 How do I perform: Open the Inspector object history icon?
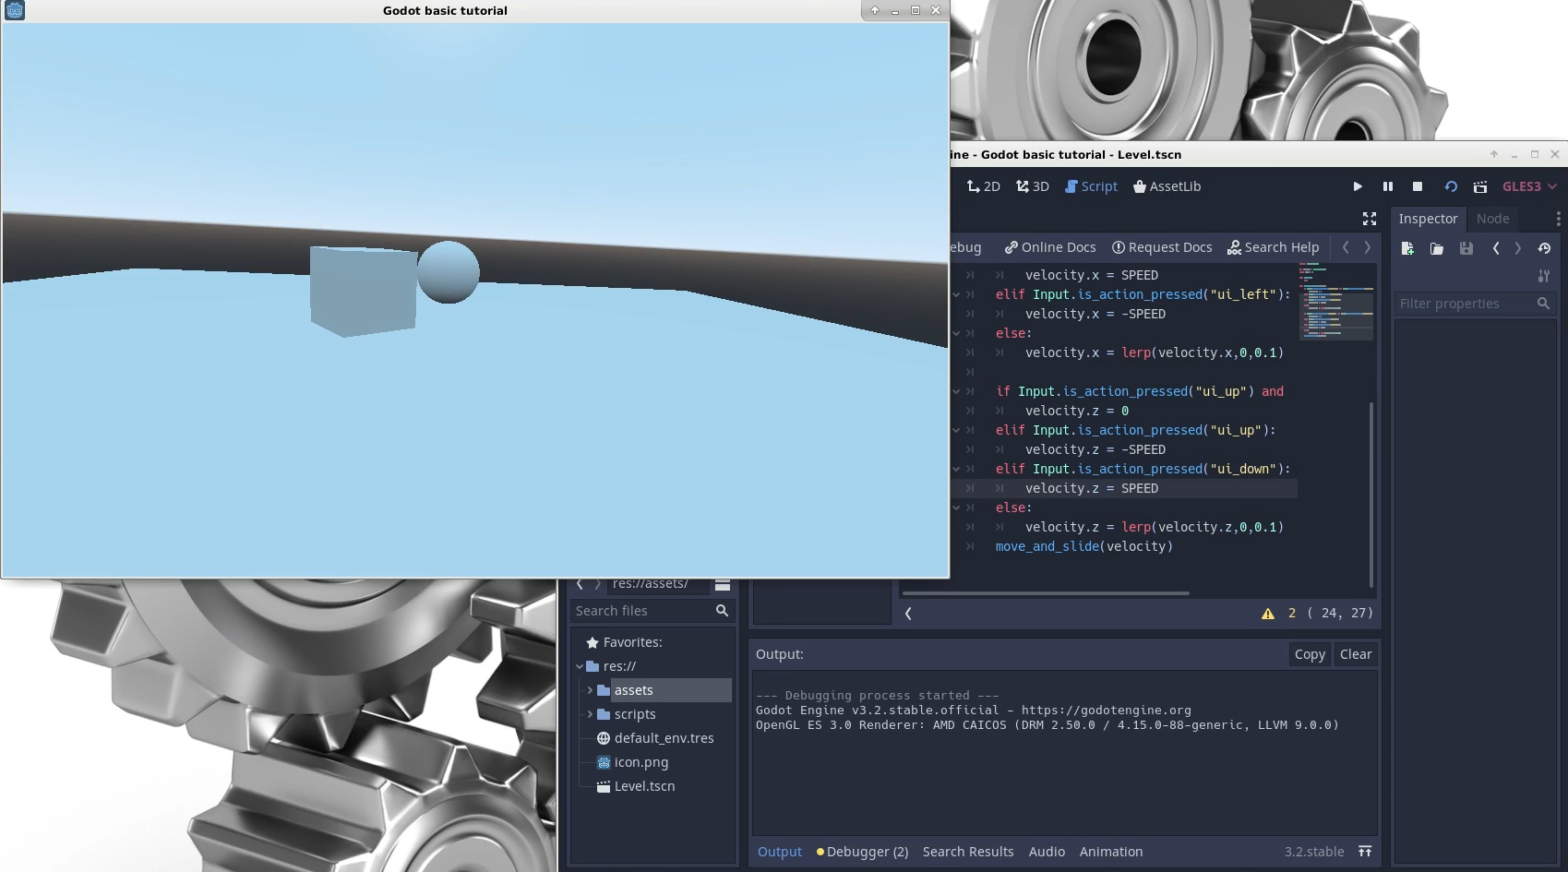point(1544,249)
